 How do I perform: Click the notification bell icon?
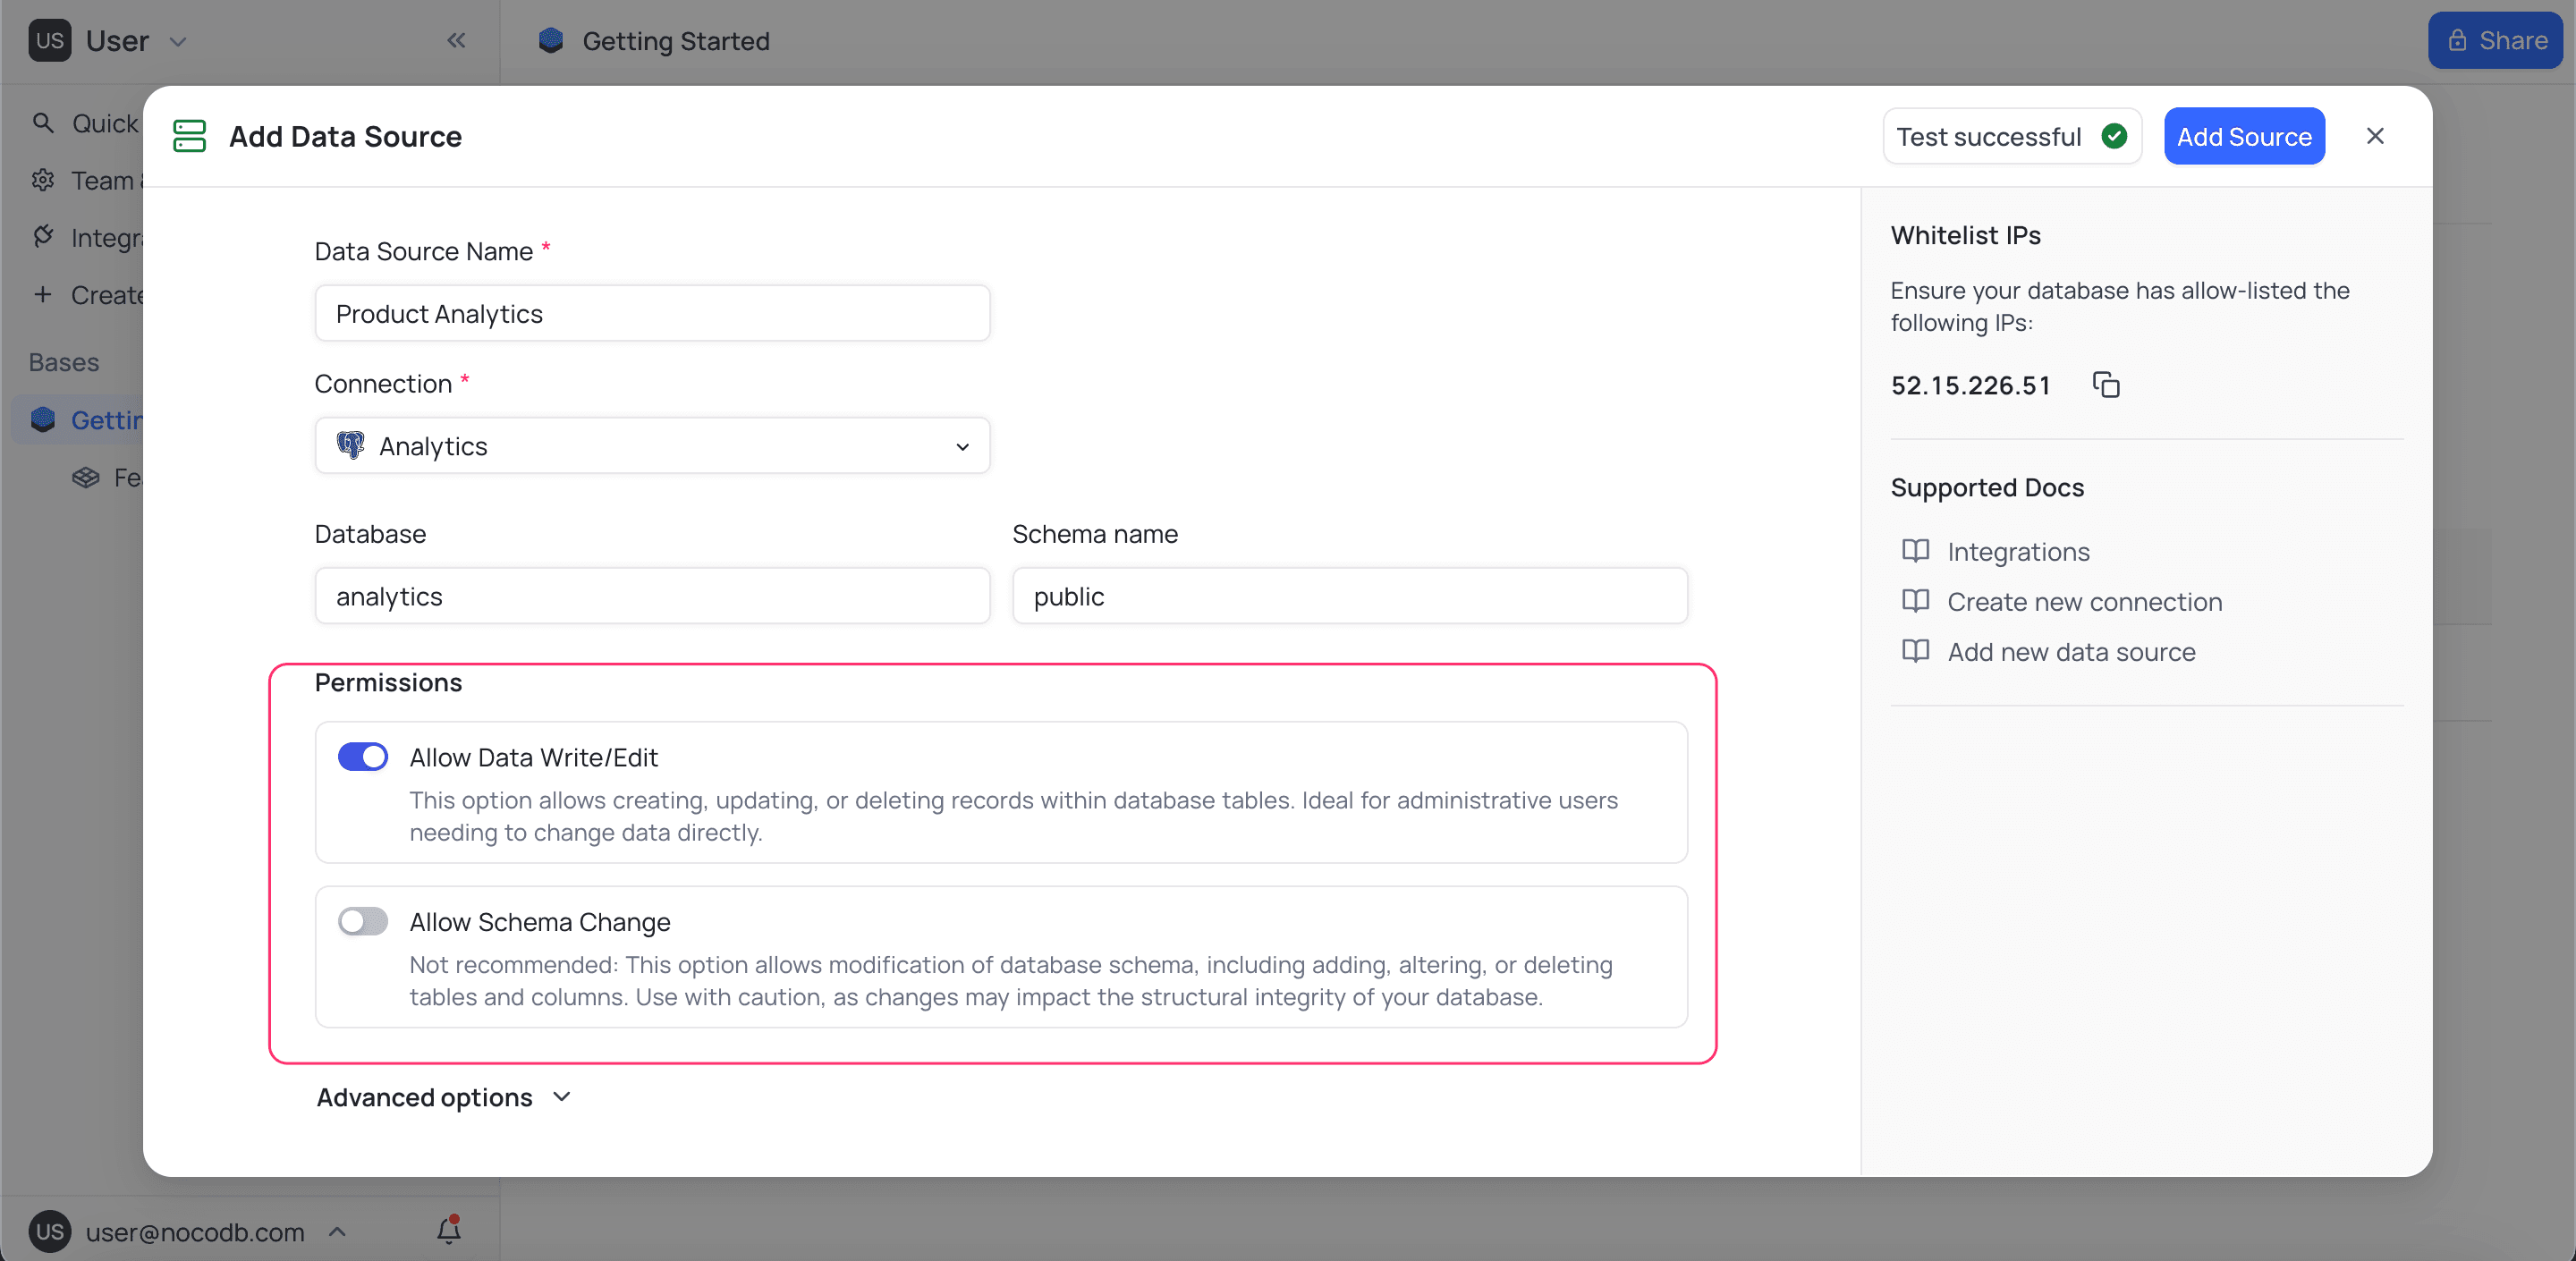[449, 1231]
